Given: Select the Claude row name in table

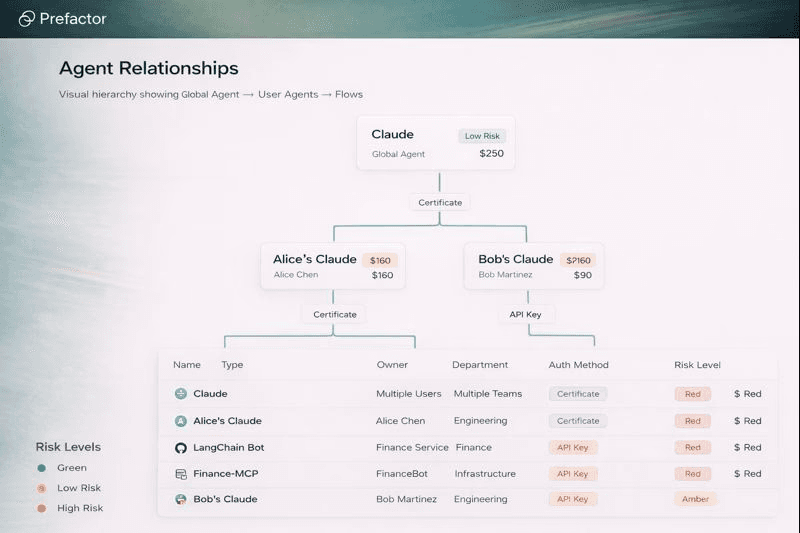Looking at the screenshot, I should tap(210, 394).
